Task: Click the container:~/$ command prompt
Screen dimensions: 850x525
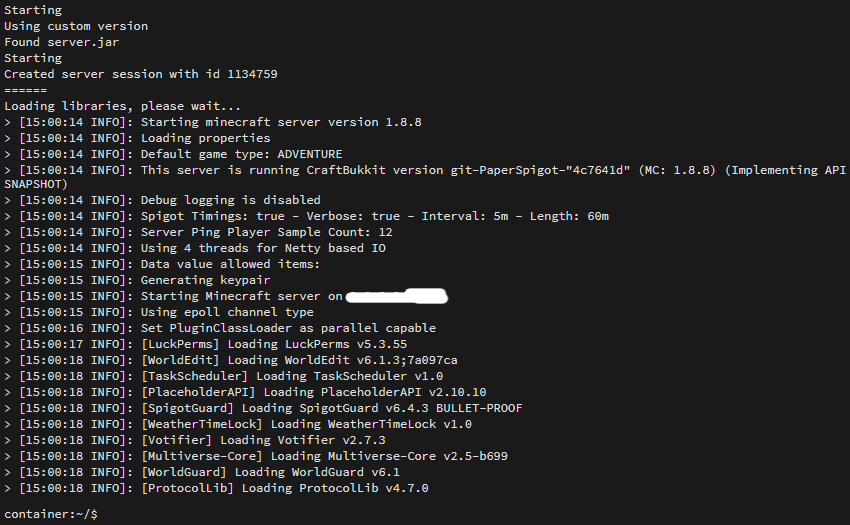Action: tap(51, 513)
